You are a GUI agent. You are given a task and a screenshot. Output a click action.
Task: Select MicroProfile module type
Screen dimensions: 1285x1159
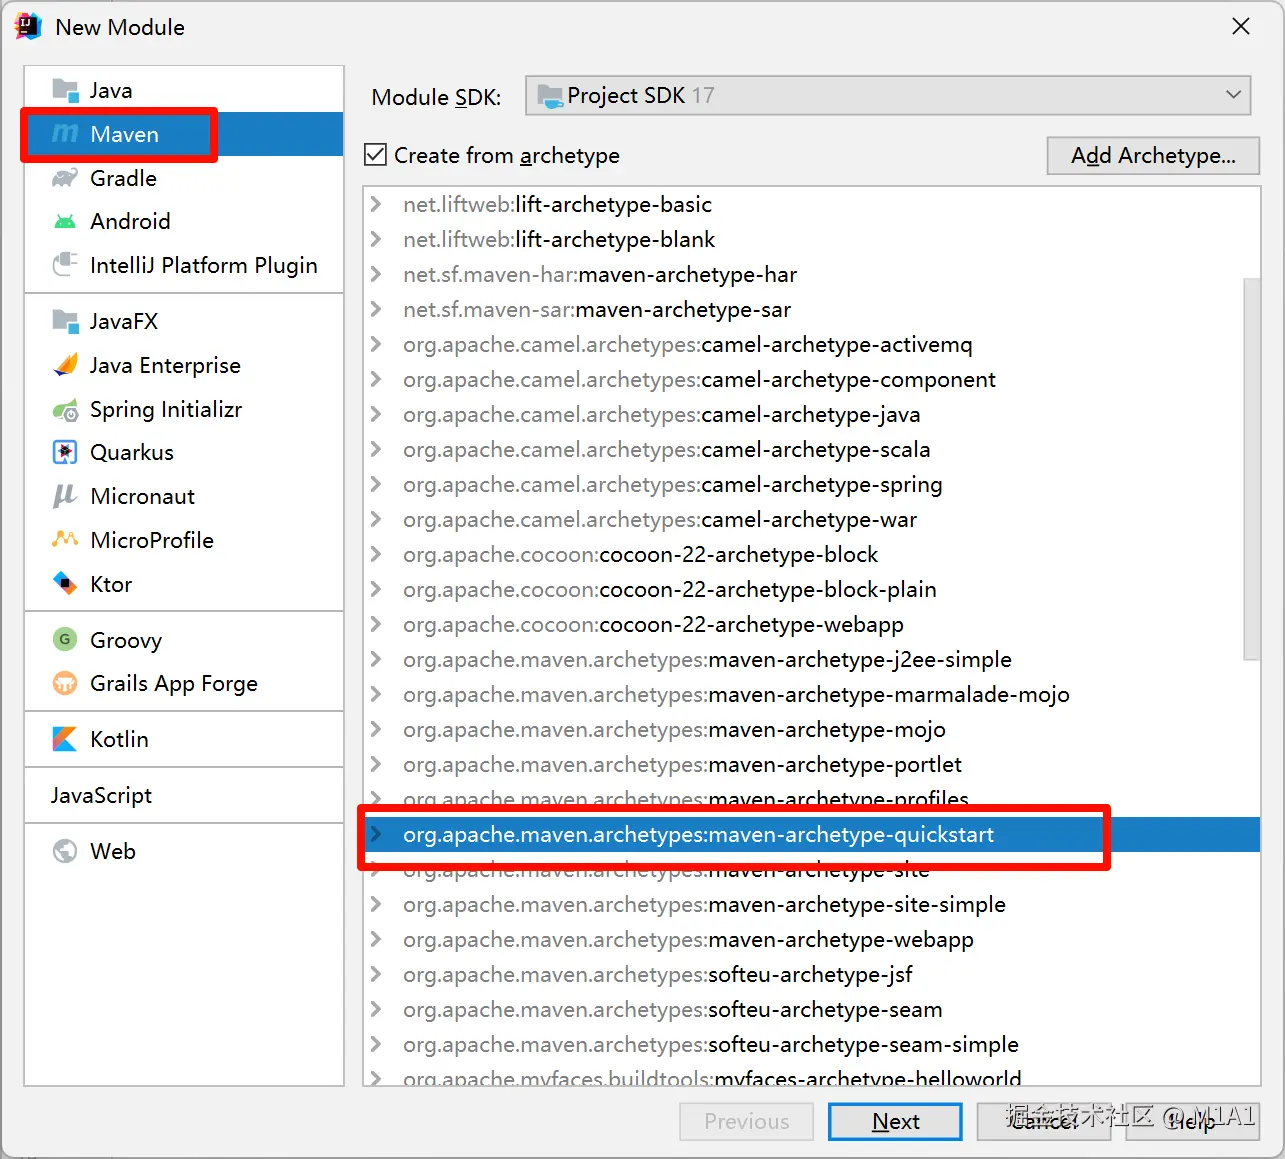coord(184,540)
